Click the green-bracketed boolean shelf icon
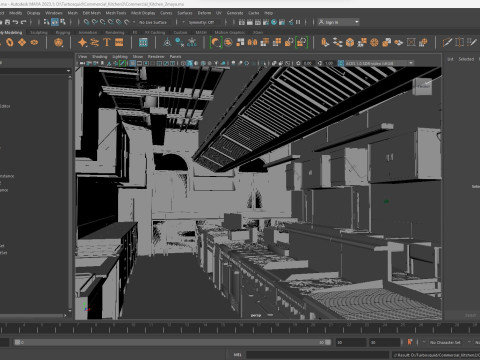The image size is (480, 360). point(301,42)
